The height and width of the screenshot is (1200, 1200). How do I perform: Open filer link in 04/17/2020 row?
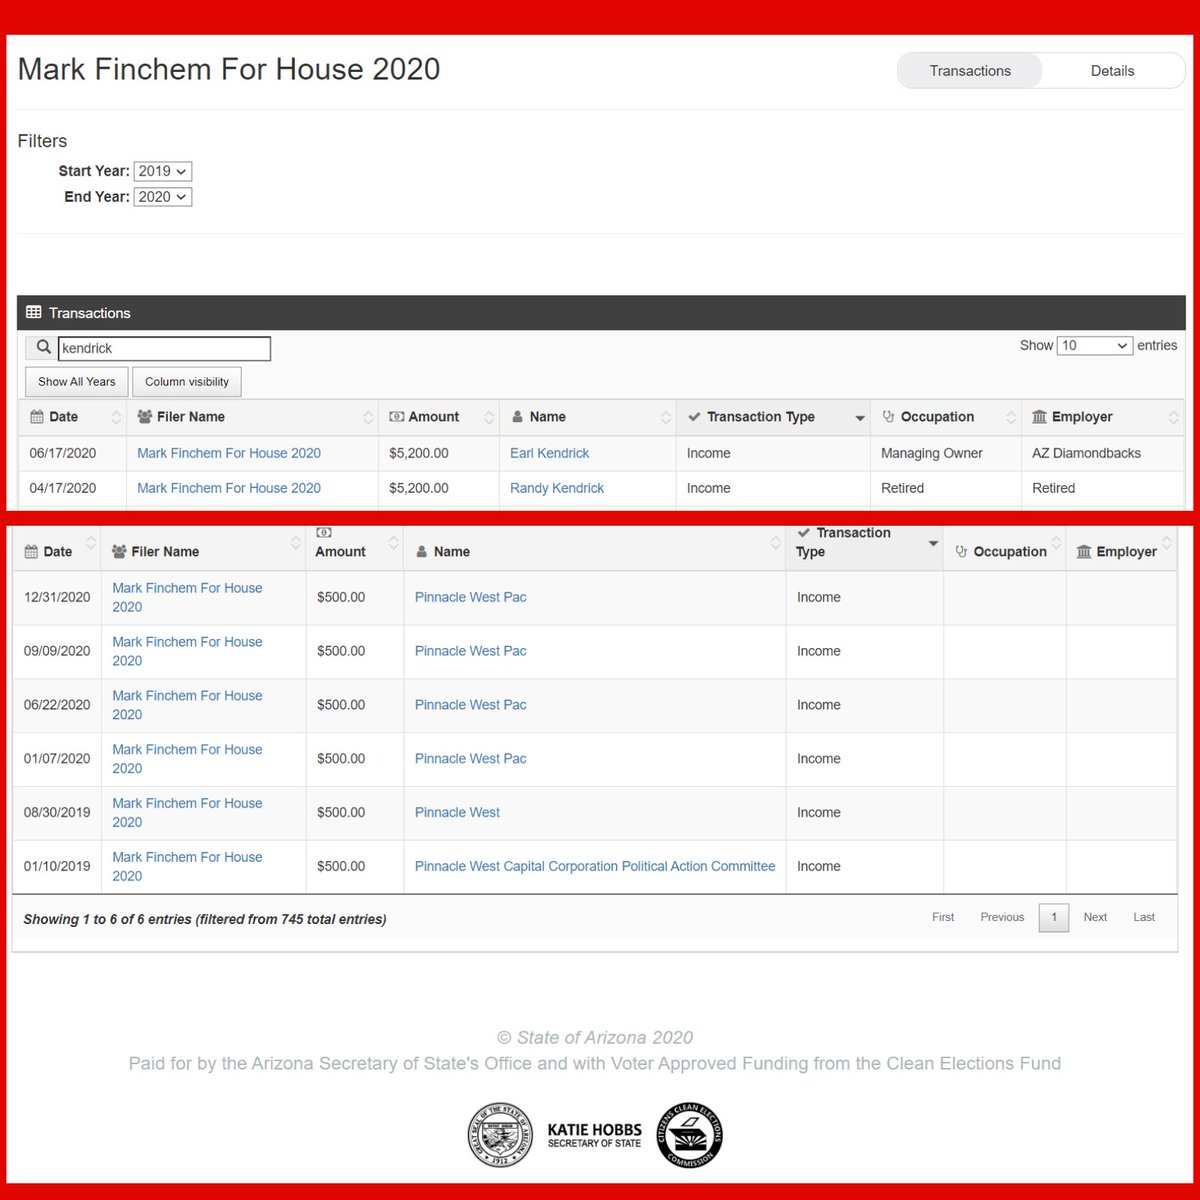[229, 488]
